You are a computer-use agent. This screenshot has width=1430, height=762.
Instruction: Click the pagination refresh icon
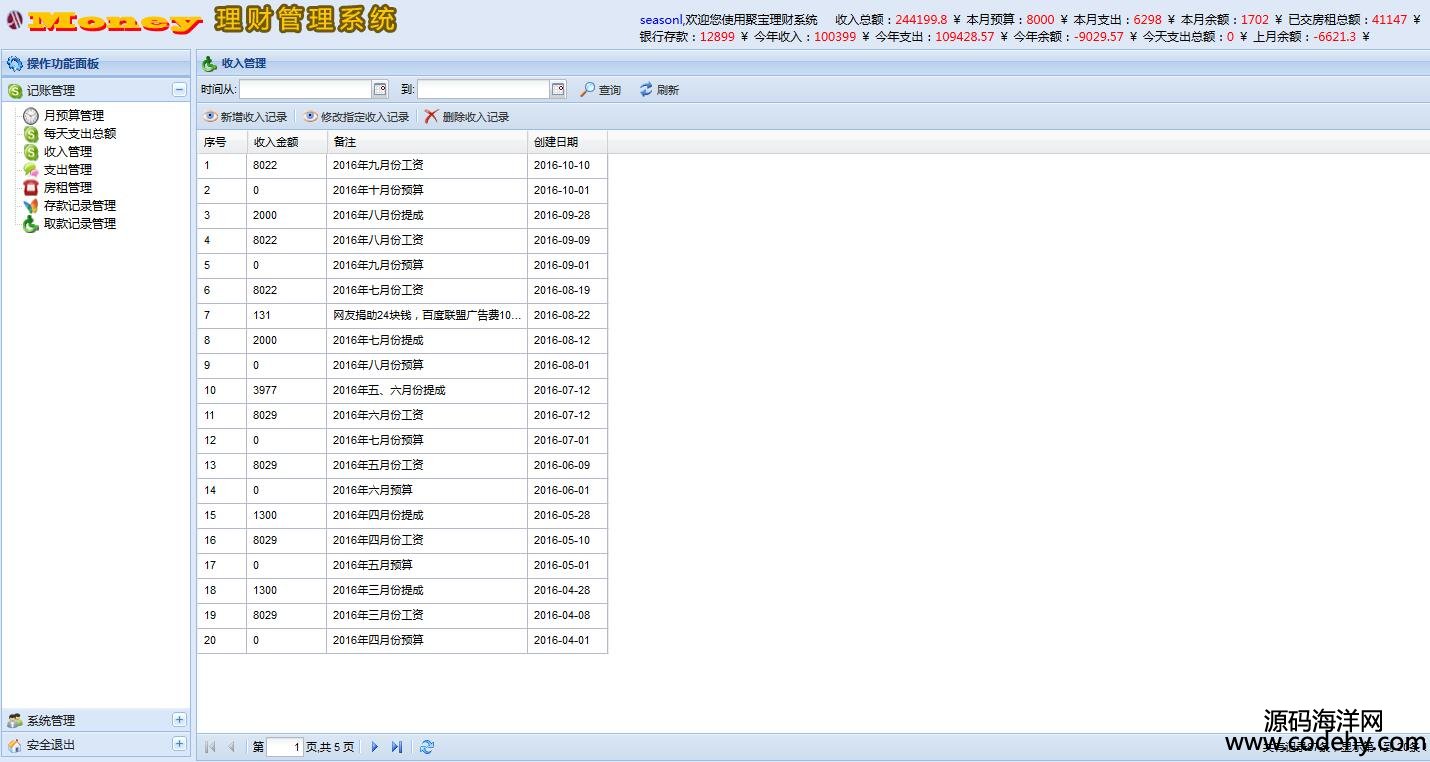[x=427, y=746]
